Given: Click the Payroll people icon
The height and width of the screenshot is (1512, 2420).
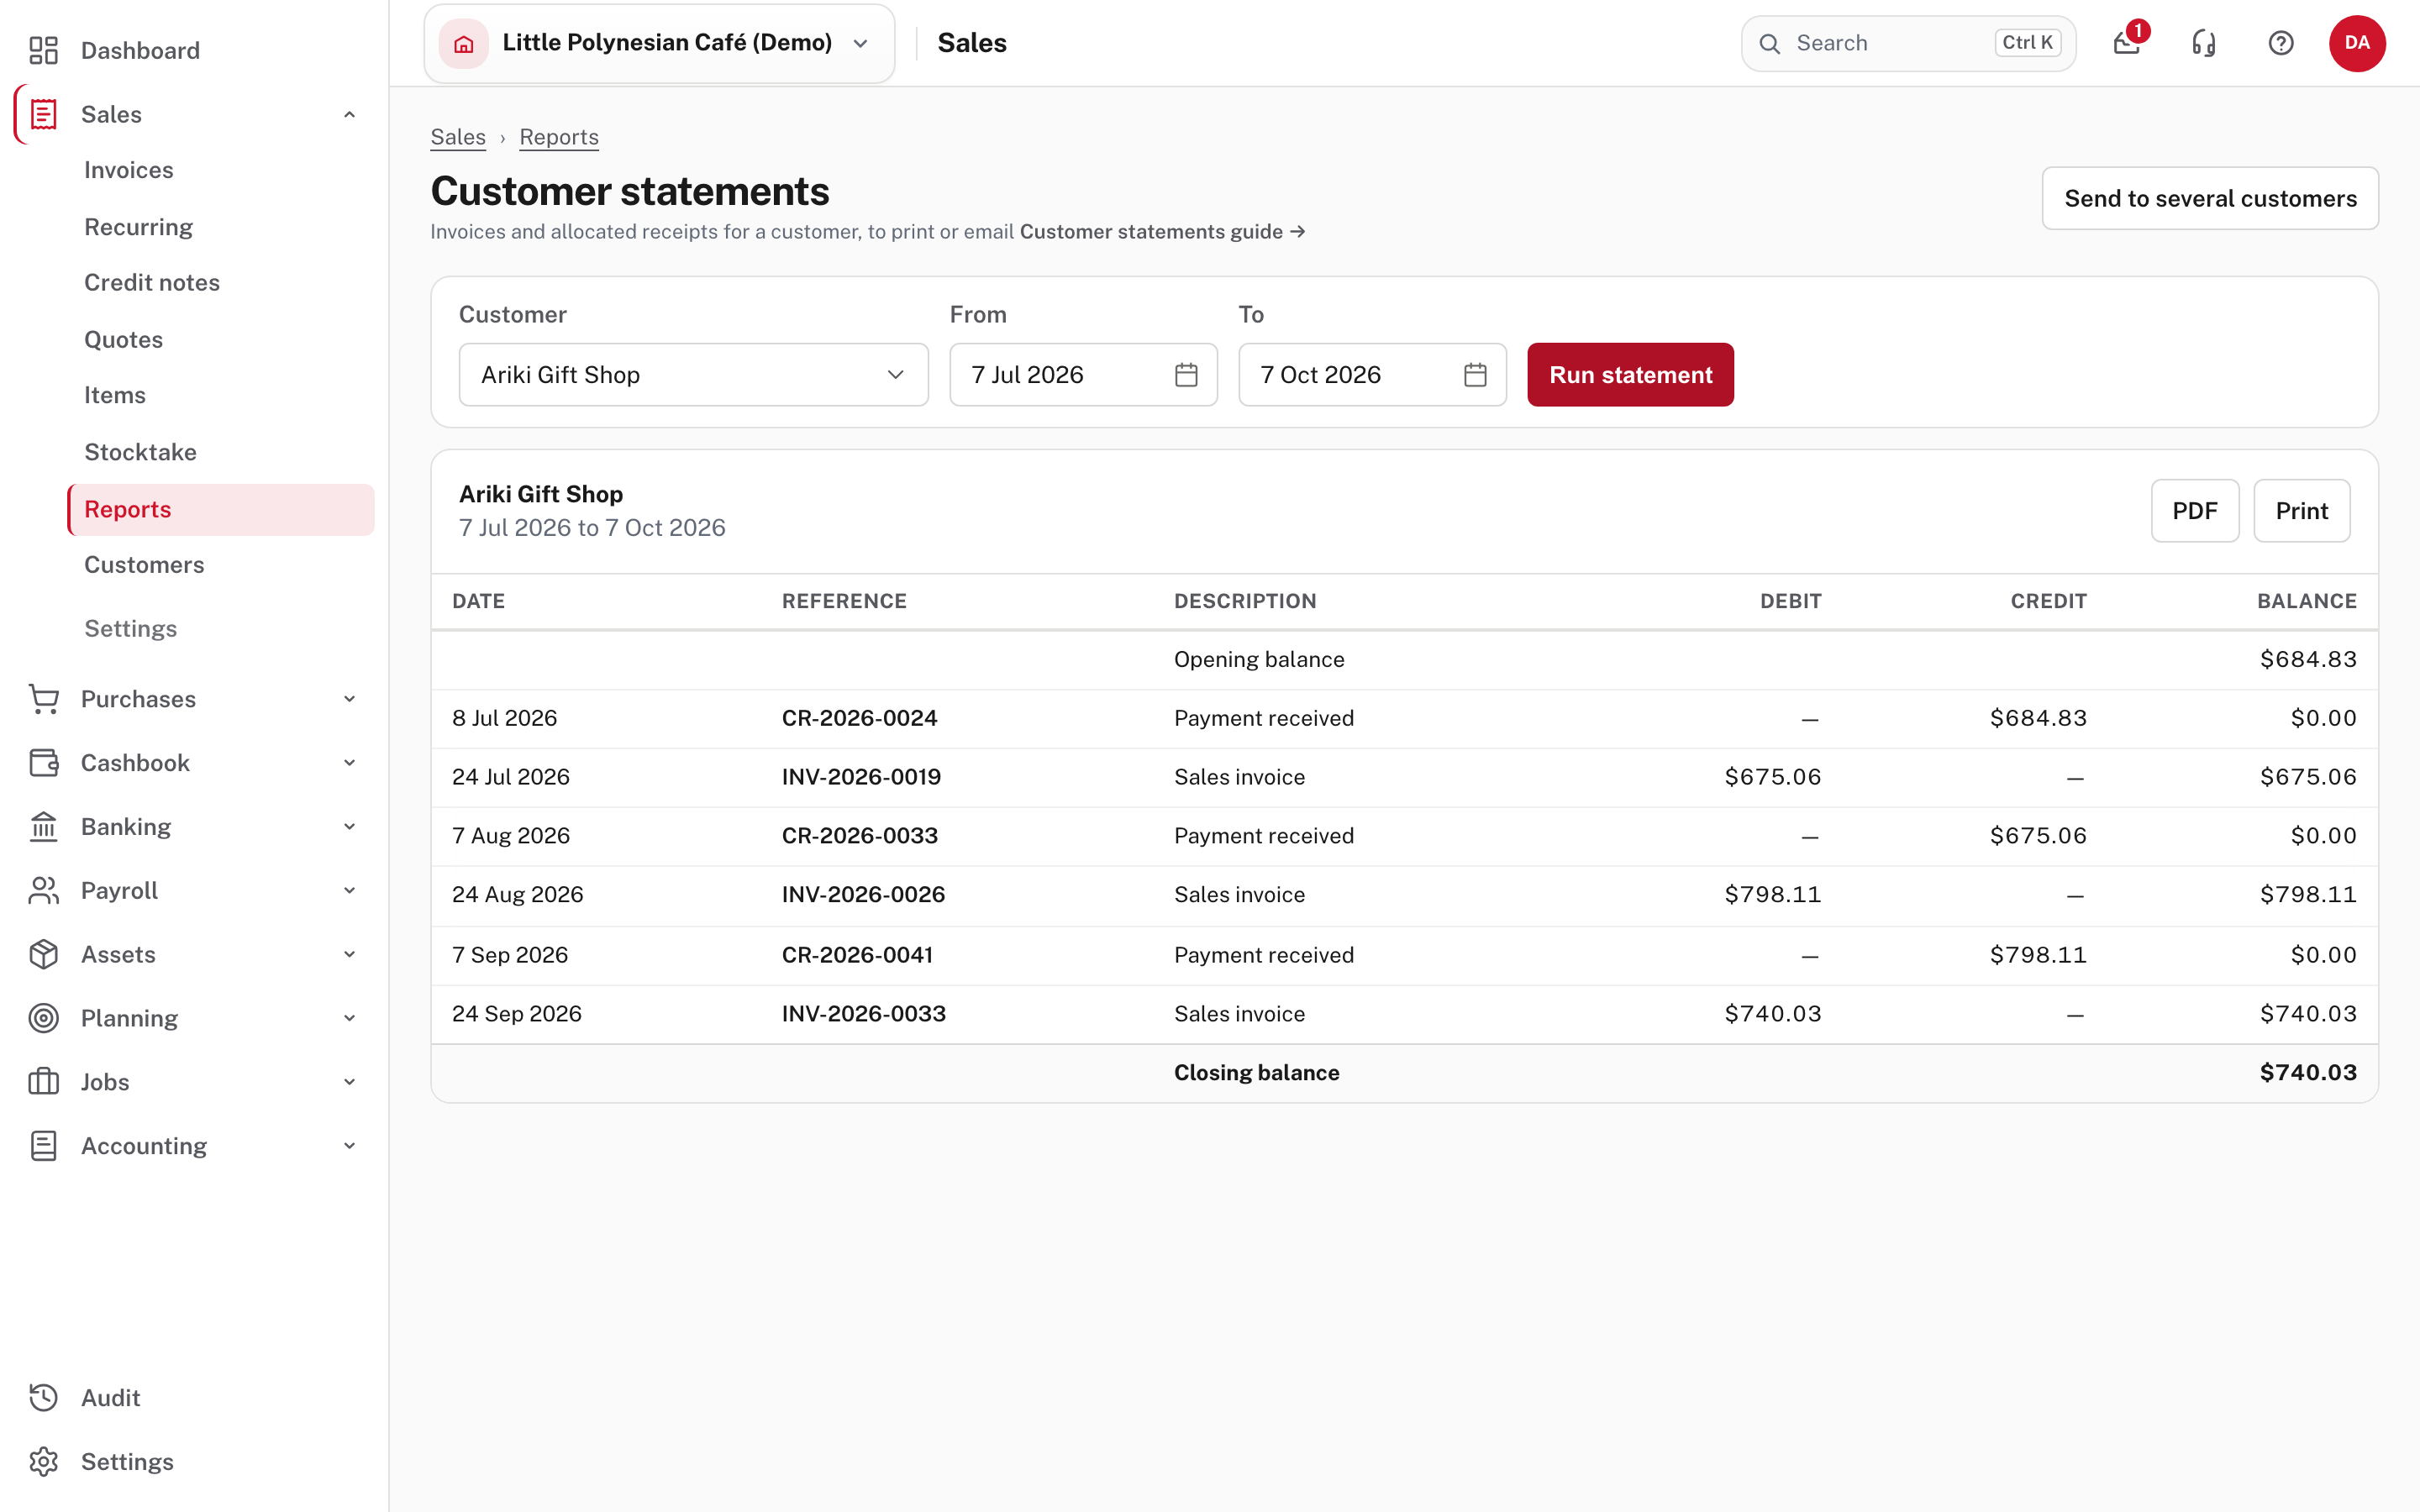Looking at the screenshot, I should pyautogui.click(x=43, y=890).
